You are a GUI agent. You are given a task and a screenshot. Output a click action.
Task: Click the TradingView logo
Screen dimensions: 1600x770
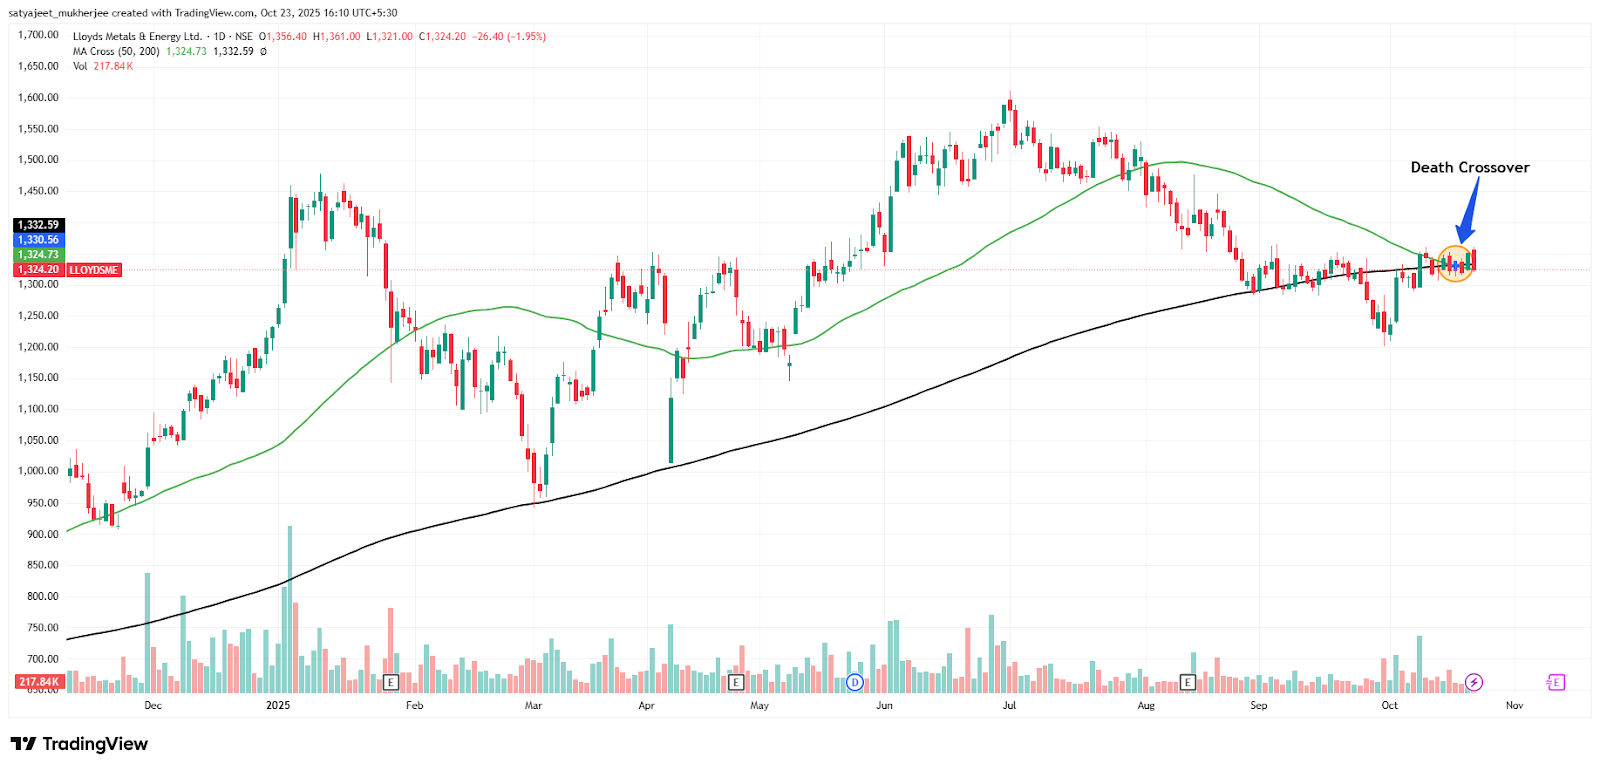79,744
